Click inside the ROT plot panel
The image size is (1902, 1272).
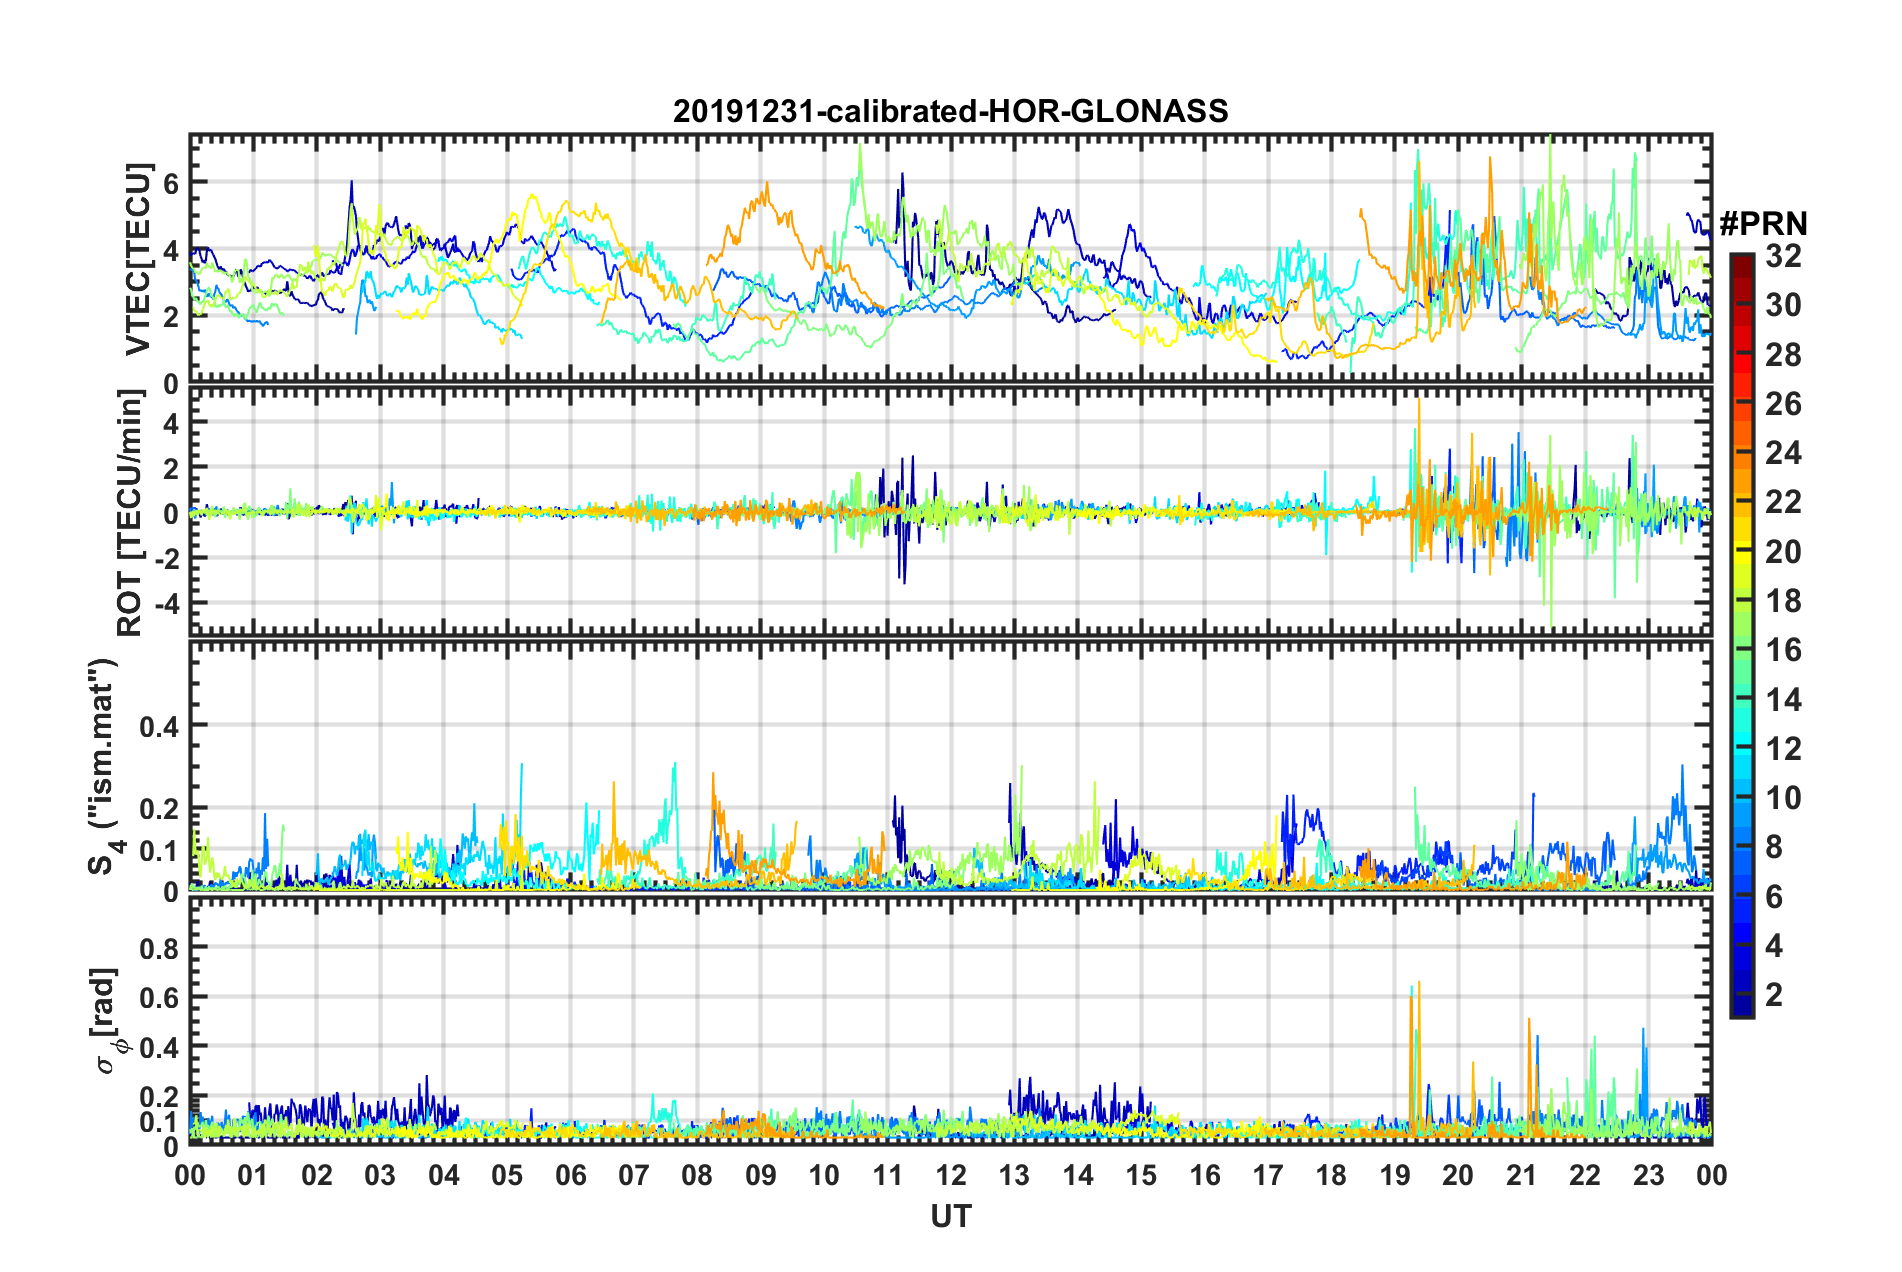pos(950,512)
